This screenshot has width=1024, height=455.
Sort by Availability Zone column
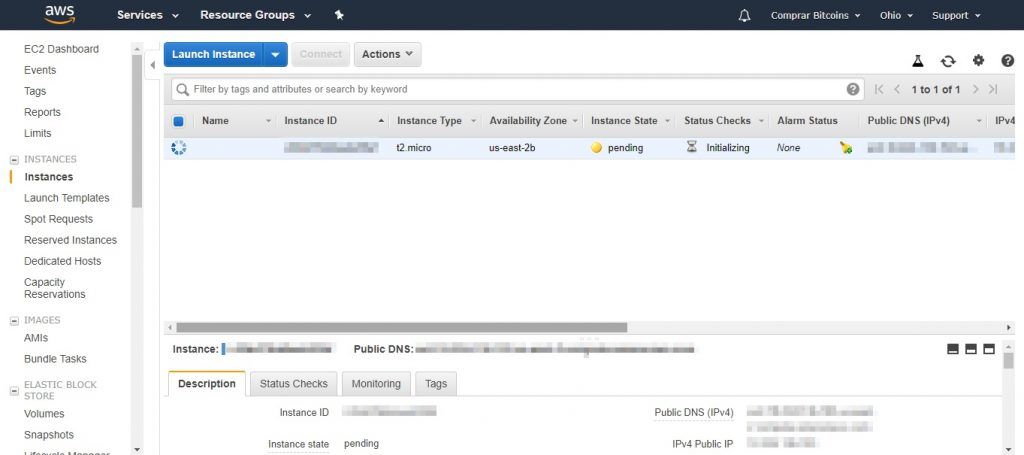[x=528, y=121]
